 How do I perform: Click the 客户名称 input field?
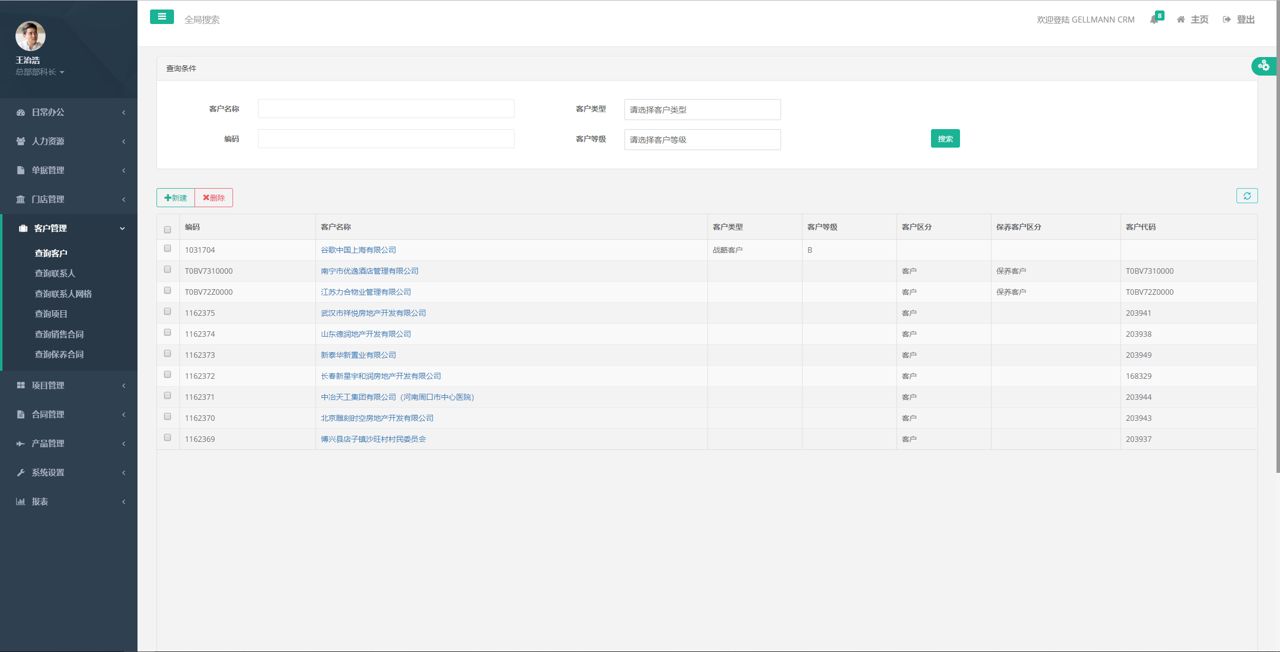(x=386, y=109)
